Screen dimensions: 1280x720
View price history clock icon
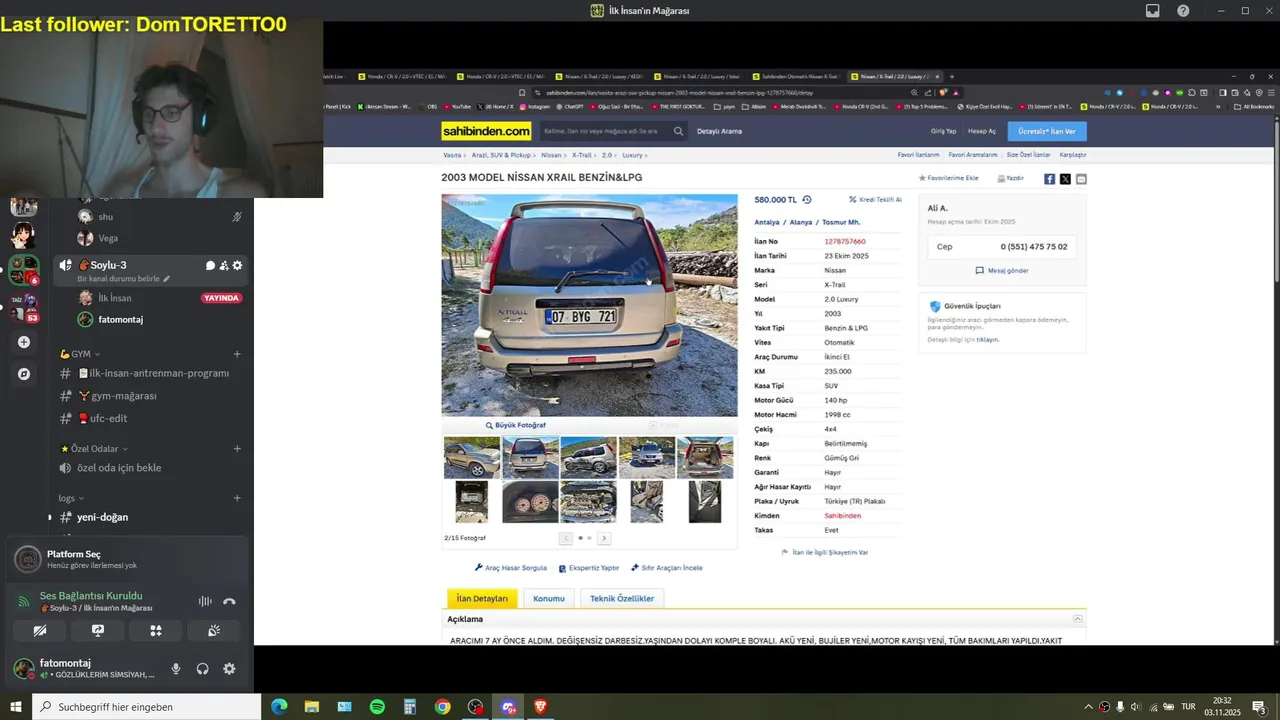[807, 200]
